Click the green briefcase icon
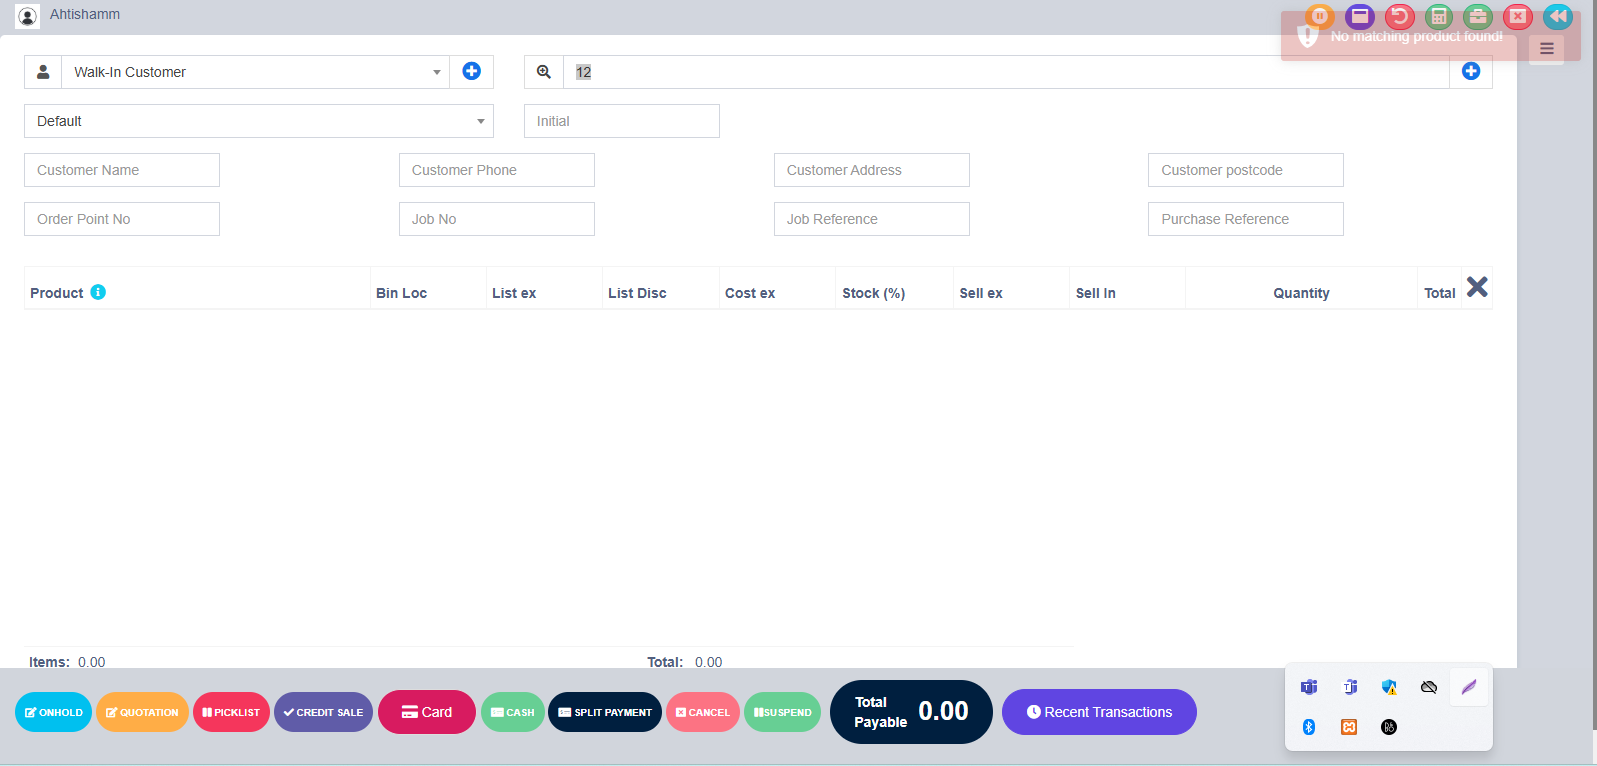The width and height of the screenshot is (1597, 766). click(1478, 16)
